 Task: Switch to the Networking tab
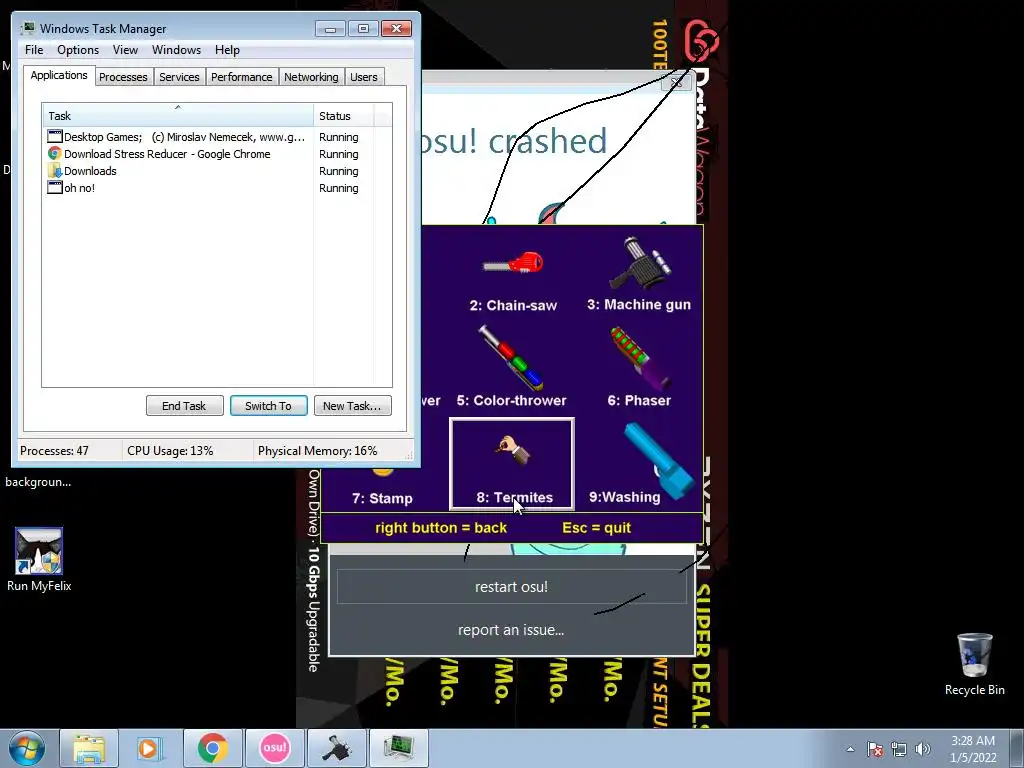(x=311, y=77)
